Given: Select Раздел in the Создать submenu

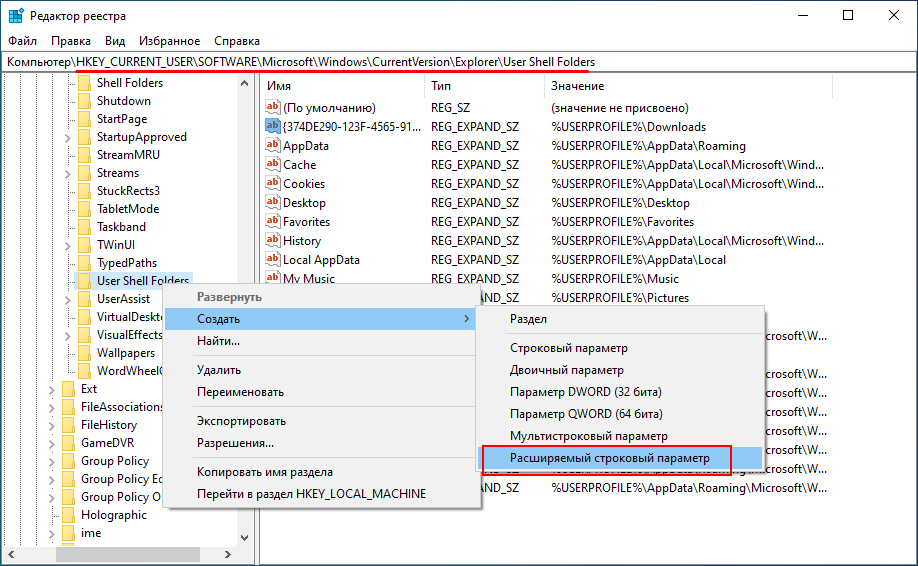Looking at the screenshot, I should tap(620, 319).
